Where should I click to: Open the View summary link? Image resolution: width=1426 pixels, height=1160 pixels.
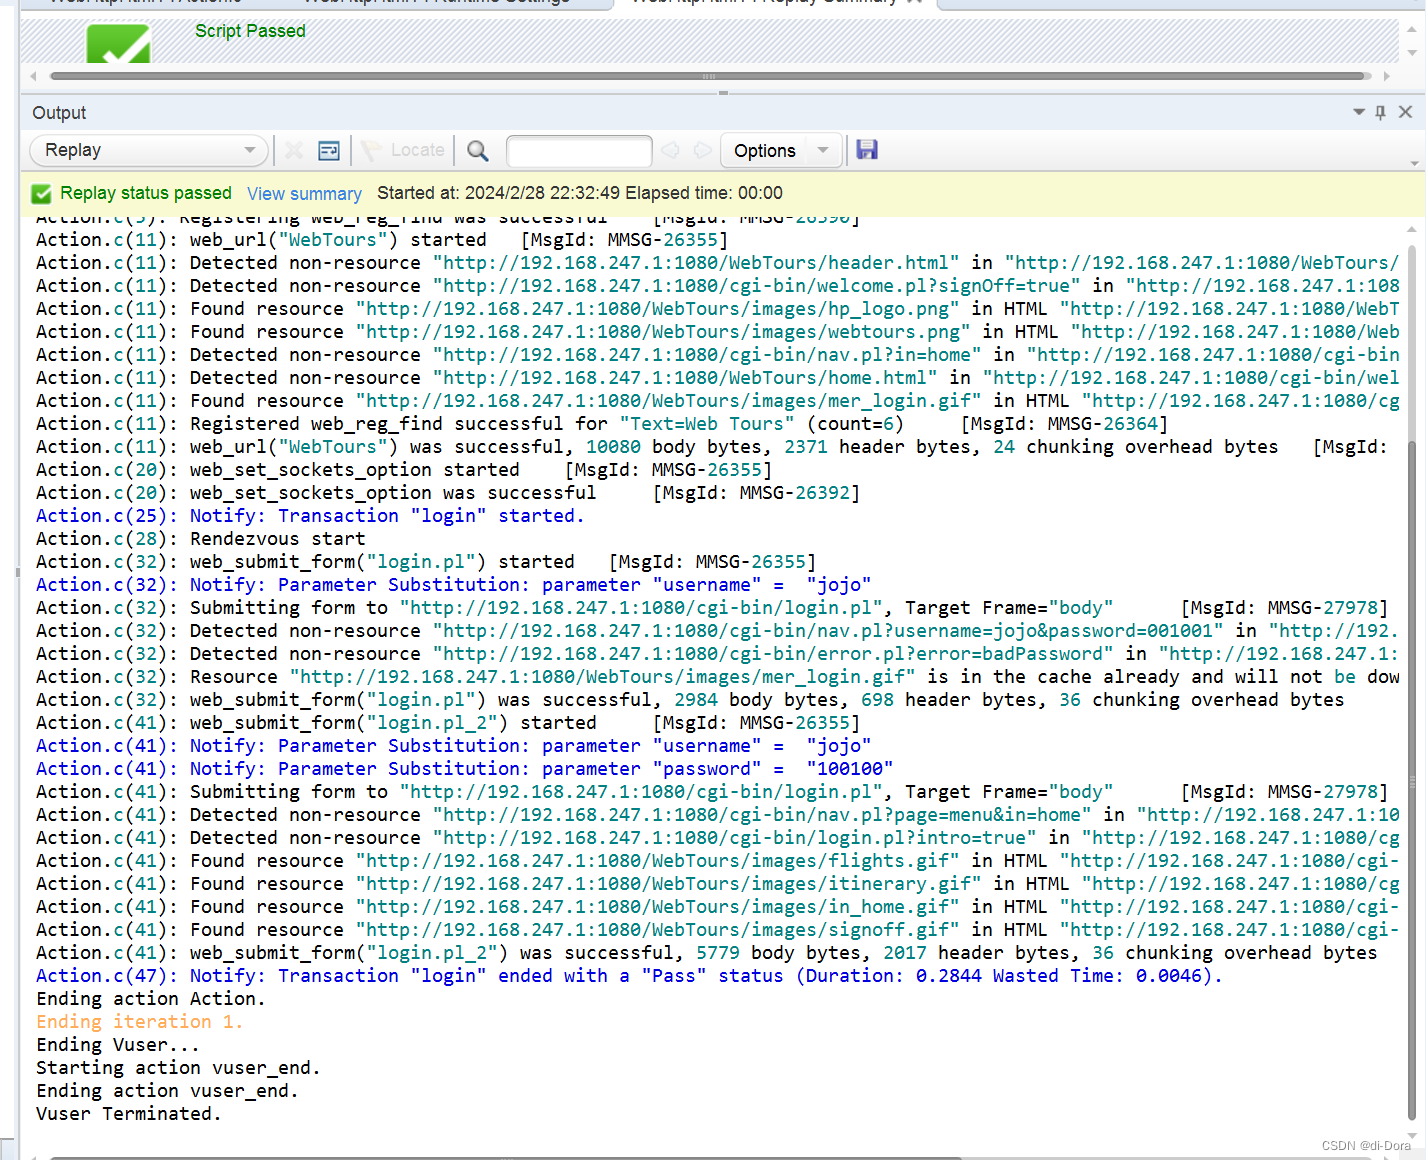click(x=304, y=194)
